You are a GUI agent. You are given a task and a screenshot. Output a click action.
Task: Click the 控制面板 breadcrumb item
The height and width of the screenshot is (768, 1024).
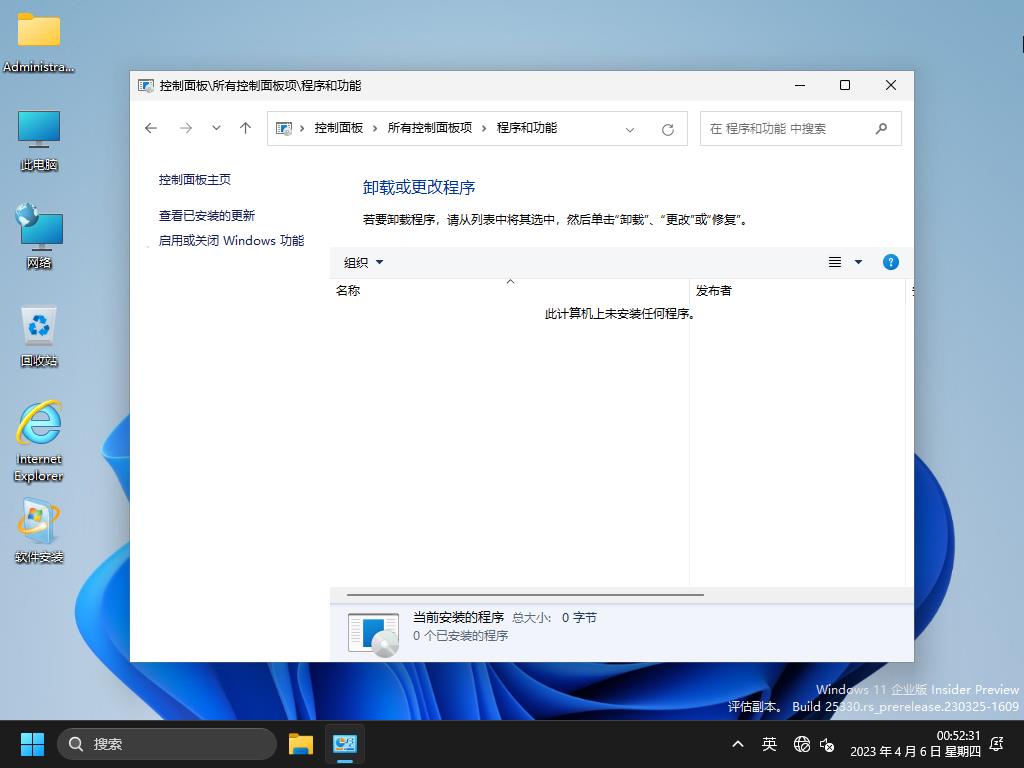pyautogui.click(x=339, y=128)
